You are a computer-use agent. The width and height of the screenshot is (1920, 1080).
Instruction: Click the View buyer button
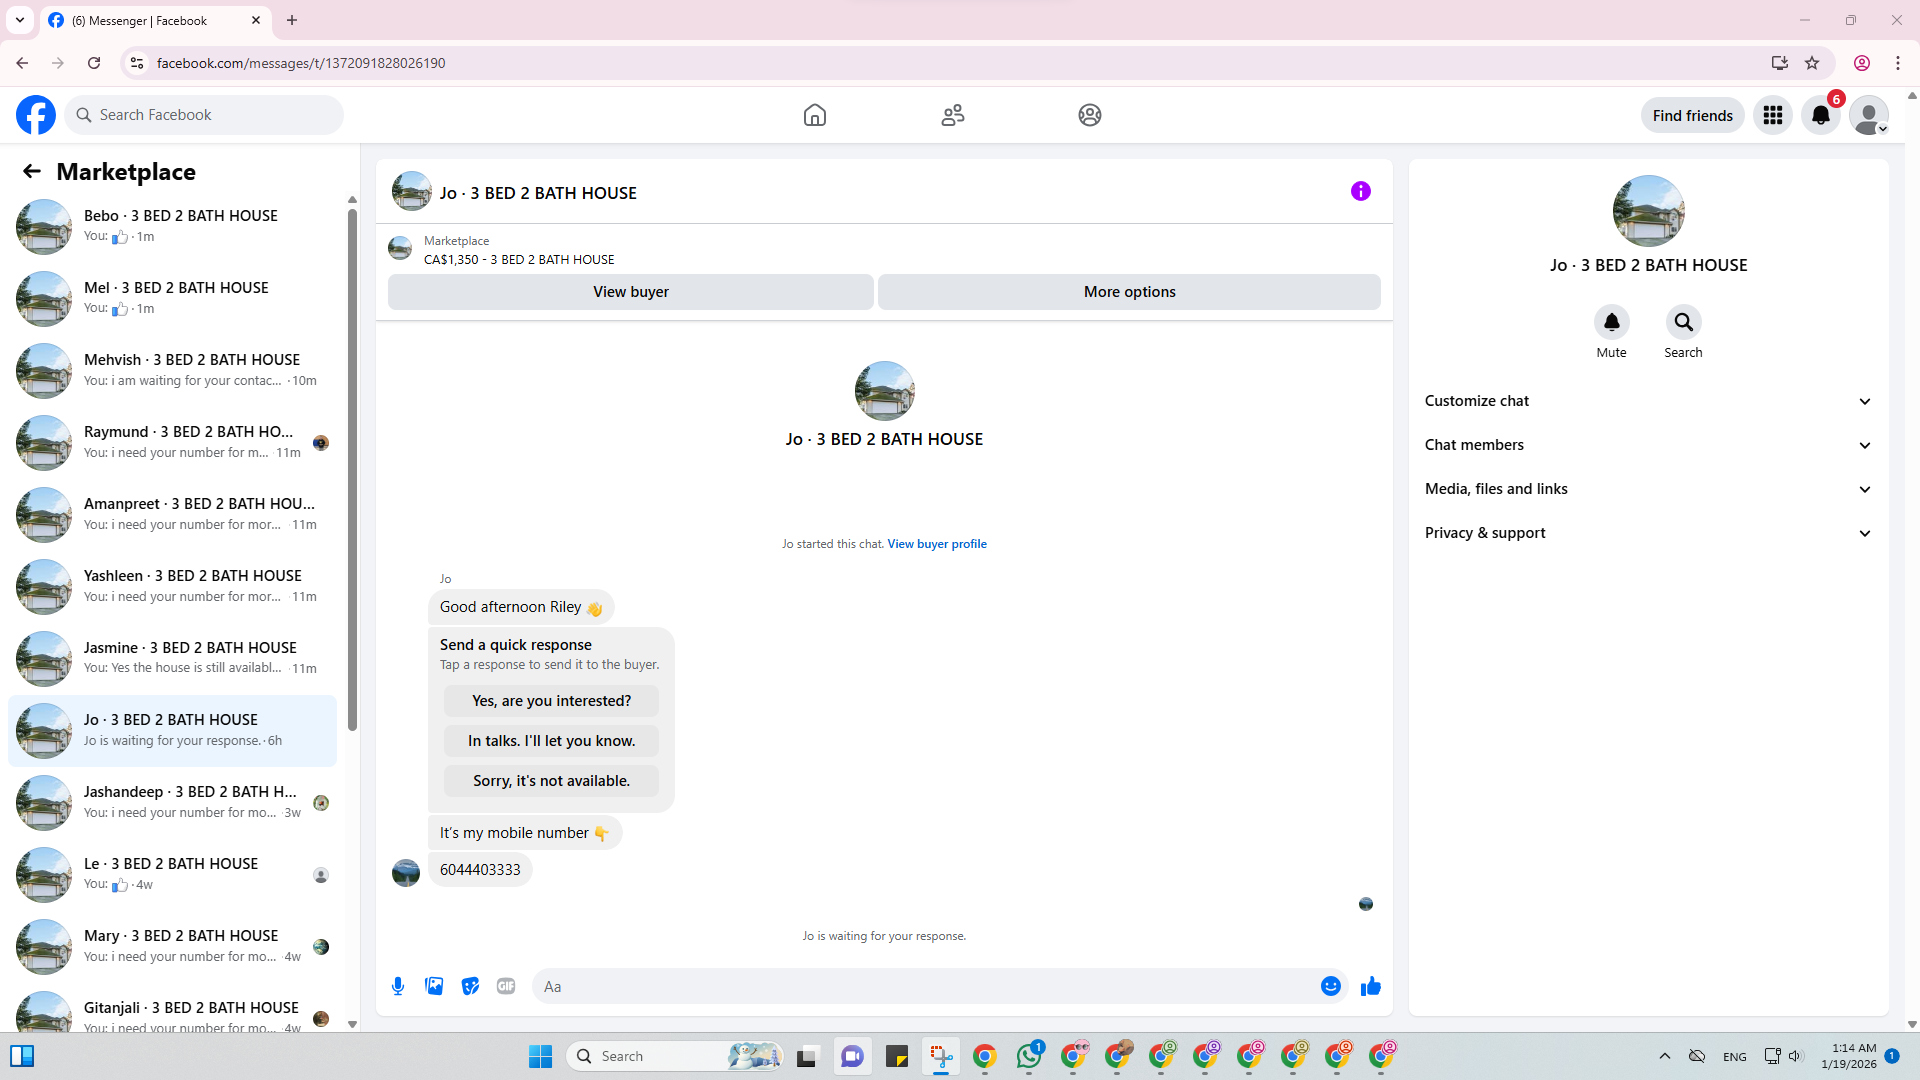pos(631,292)
